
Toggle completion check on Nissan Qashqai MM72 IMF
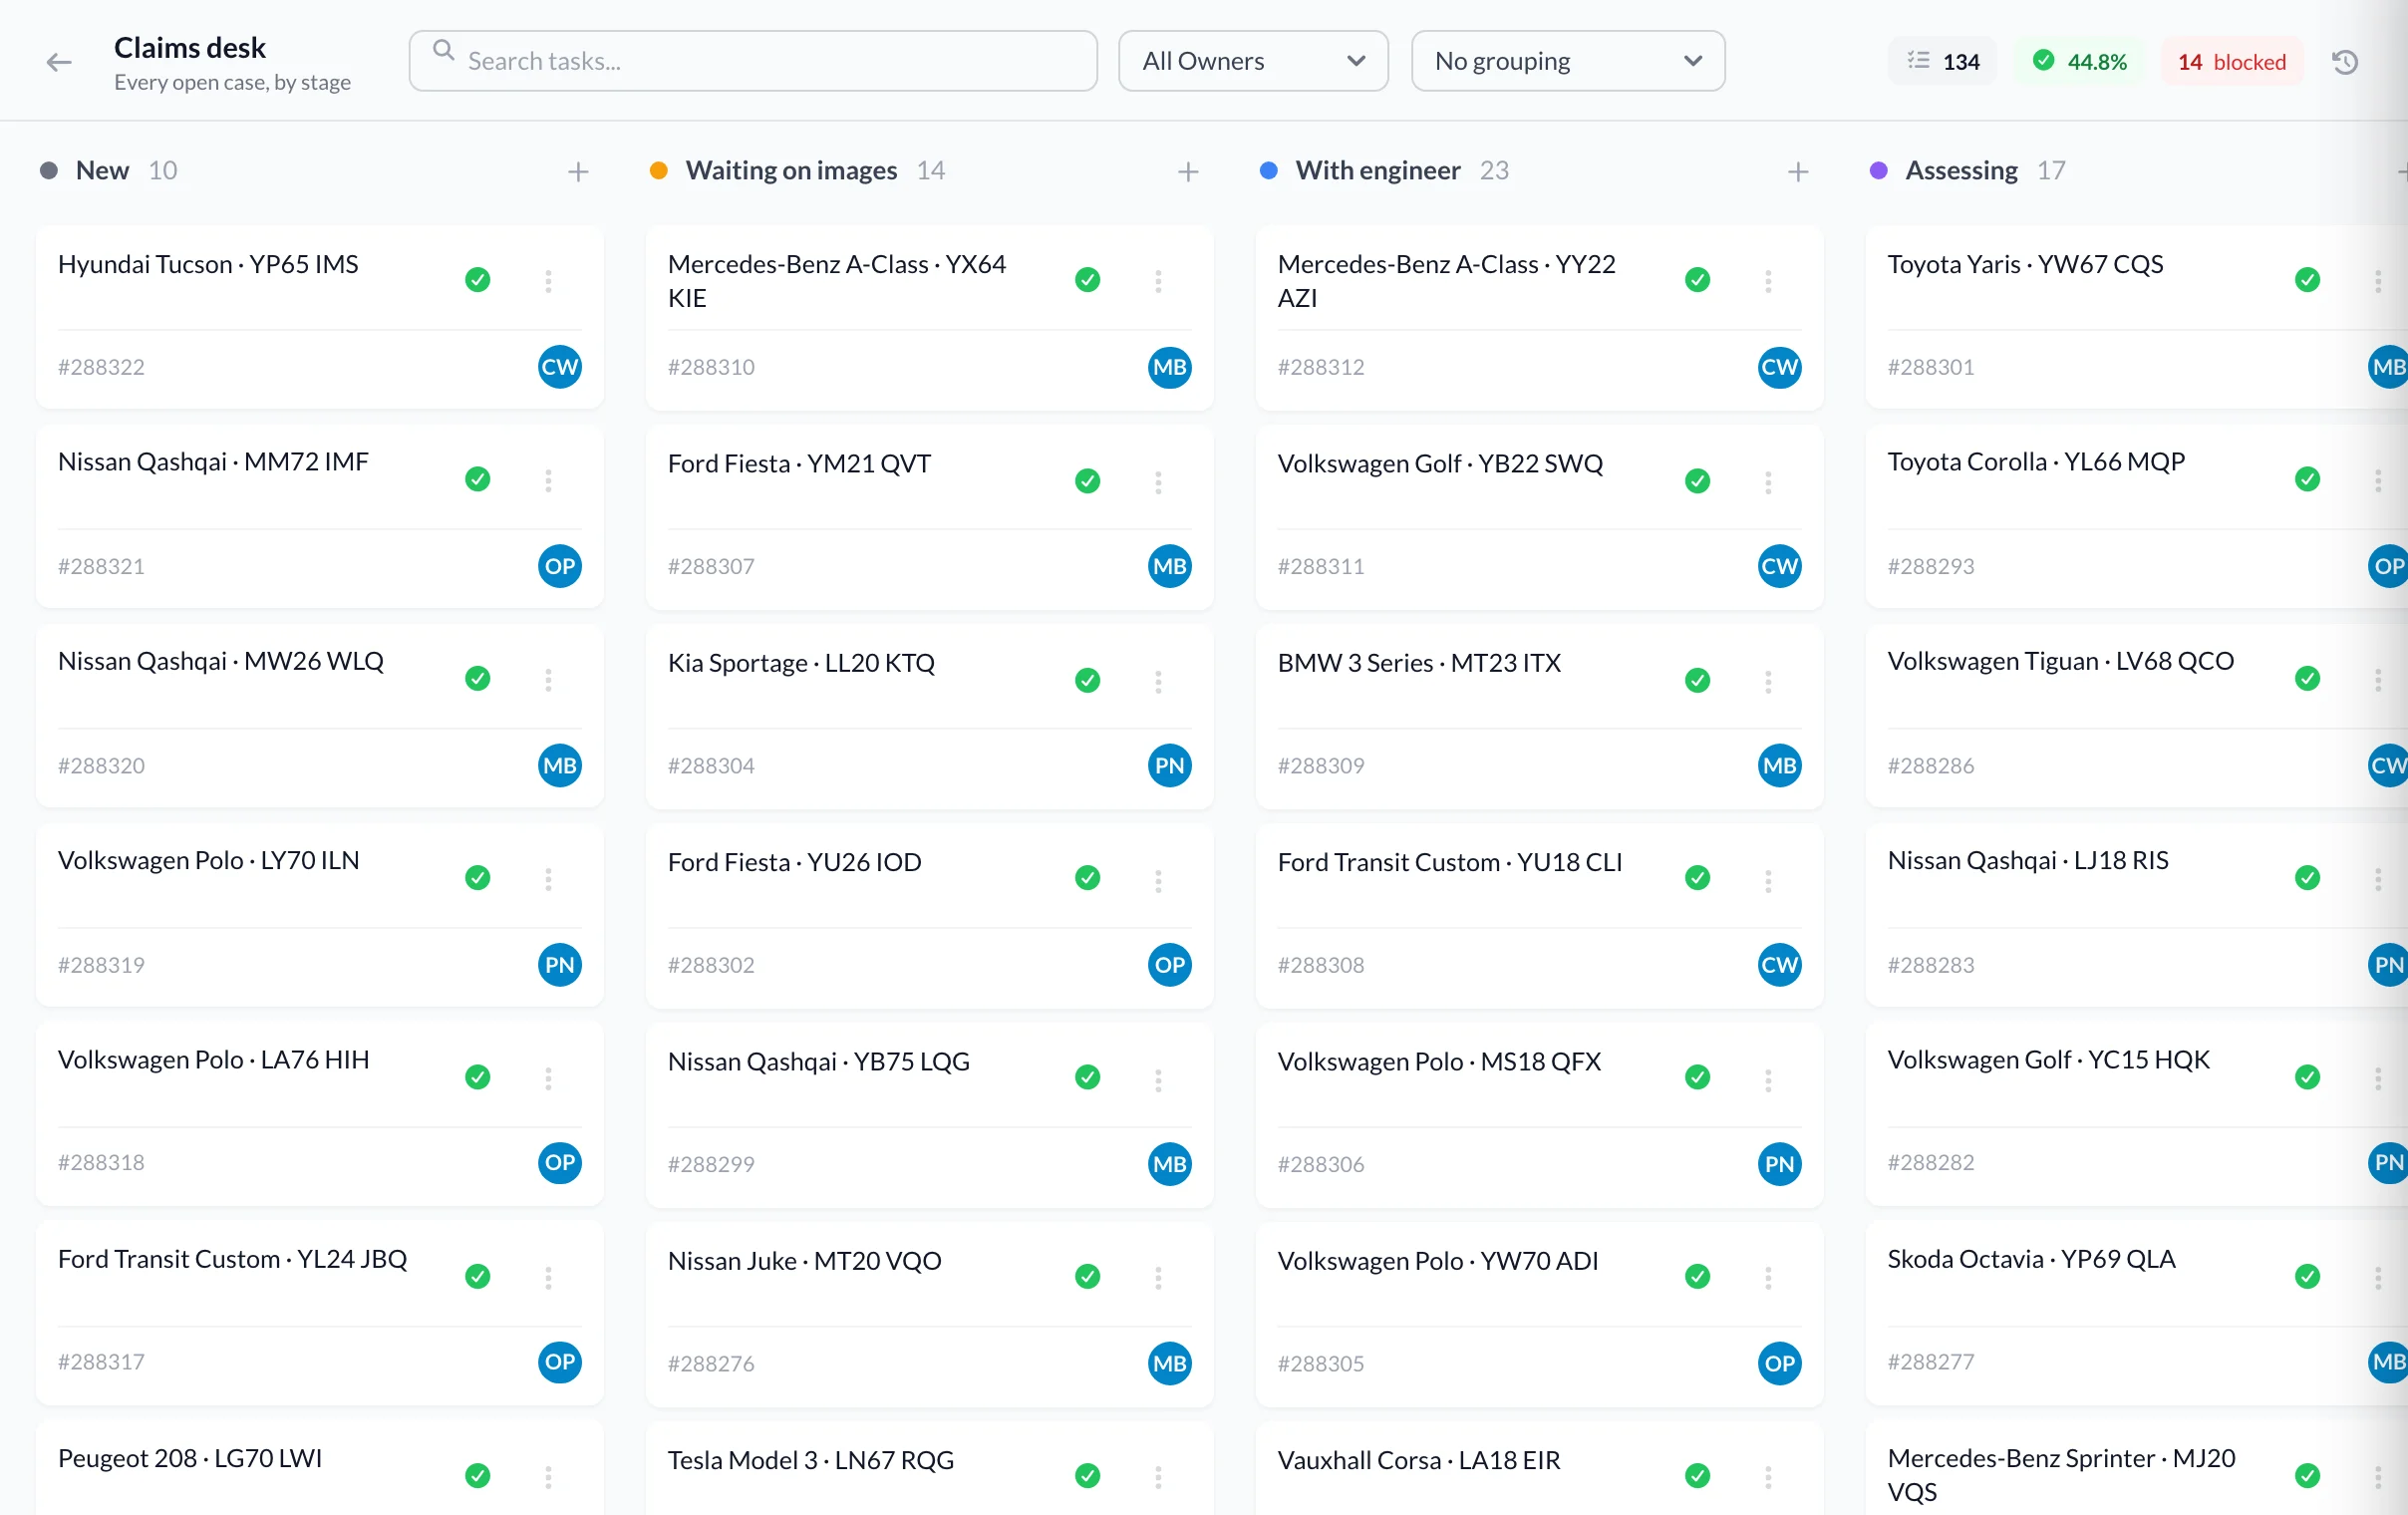click(478, 479)
